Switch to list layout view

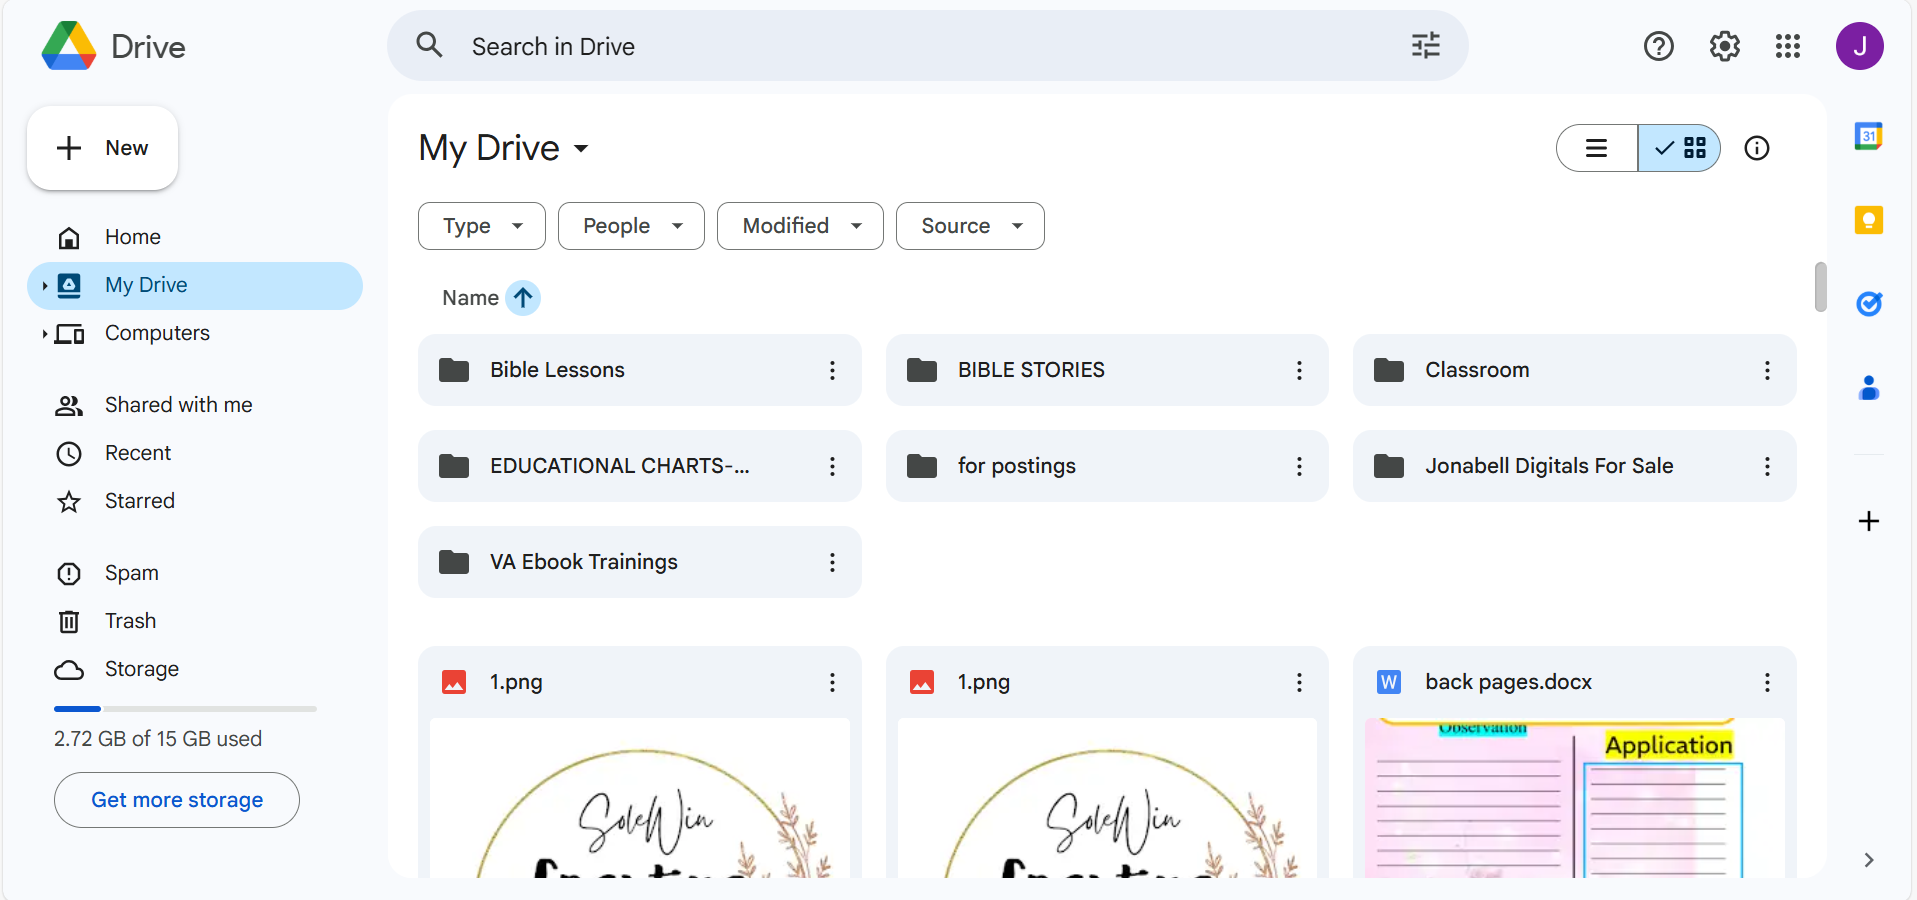tap(1597, 148)
